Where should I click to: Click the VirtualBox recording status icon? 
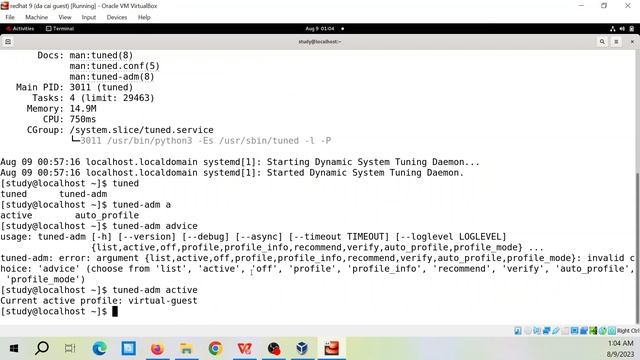tap(584, 331)
